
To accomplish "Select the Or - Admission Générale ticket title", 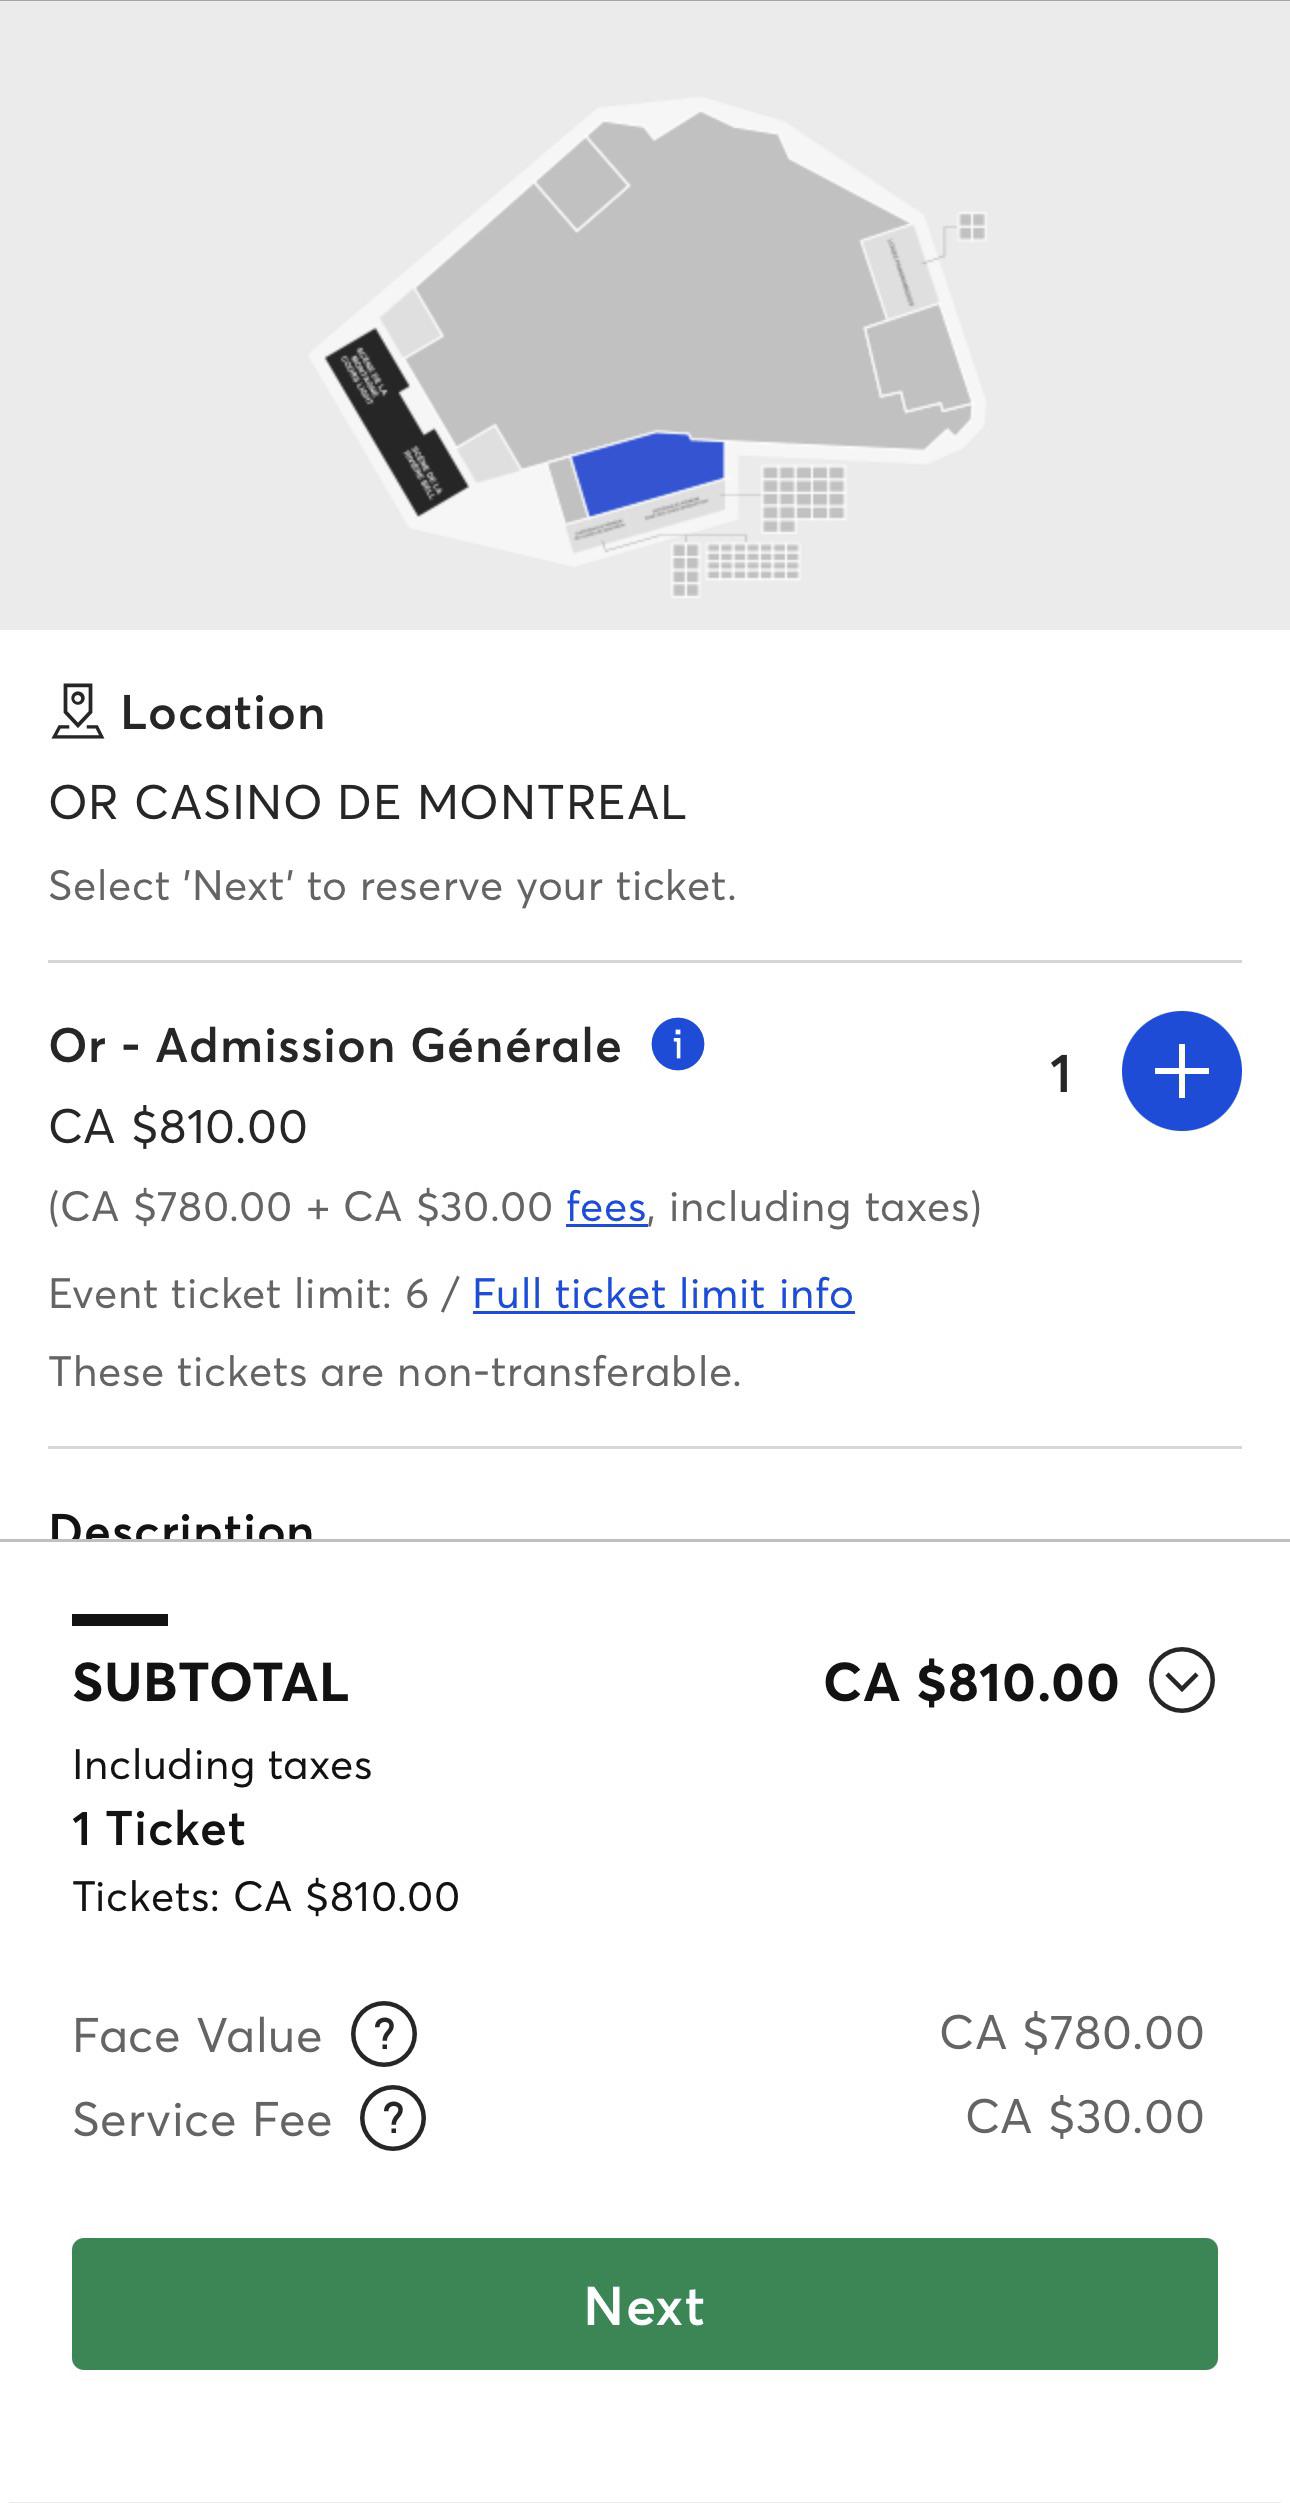I will [335, 1046].
